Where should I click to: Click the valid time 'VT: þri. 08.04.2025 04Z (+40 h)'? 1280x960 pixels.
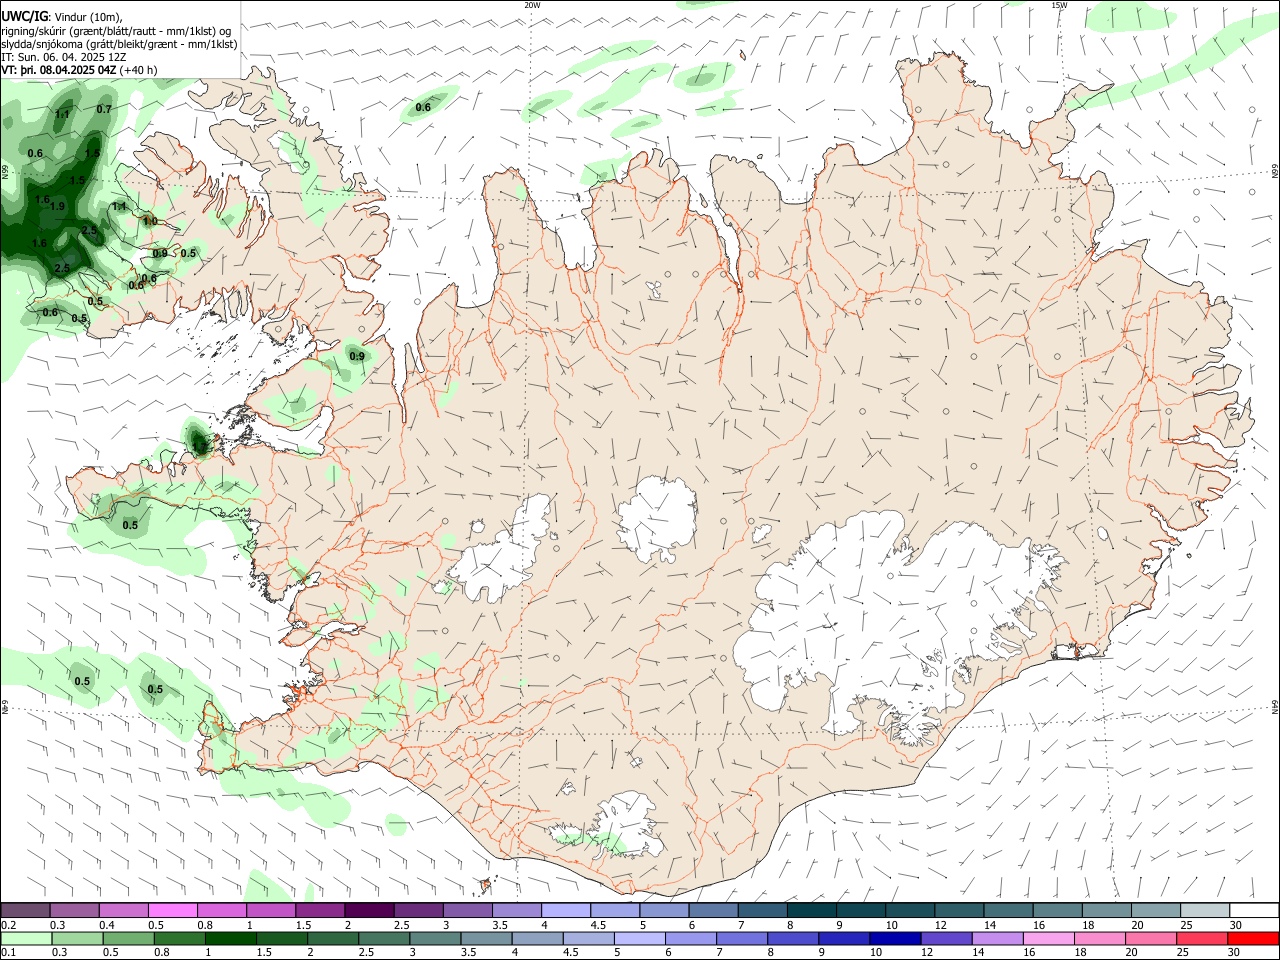pos(79,70)
